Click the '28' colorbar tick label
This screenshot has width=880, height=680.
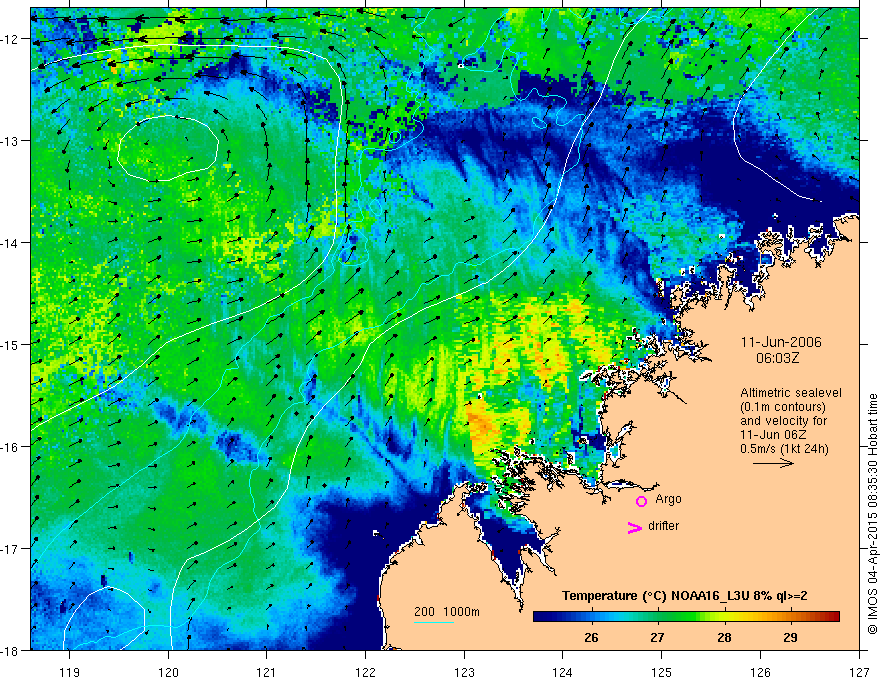(x=724, y=637)
